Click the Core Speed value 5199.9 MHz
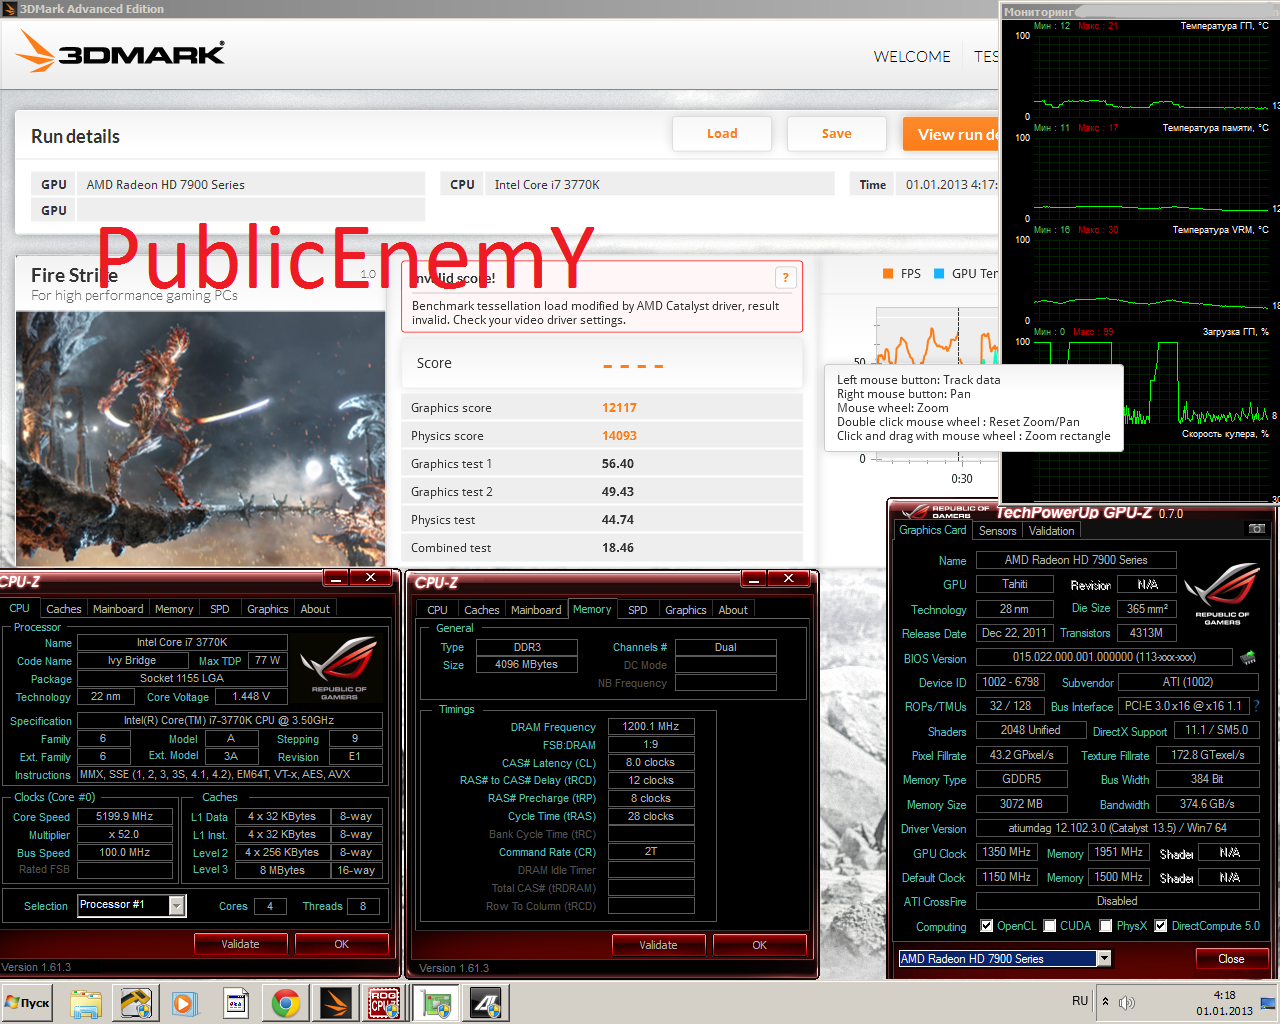 tap(124, 816)
